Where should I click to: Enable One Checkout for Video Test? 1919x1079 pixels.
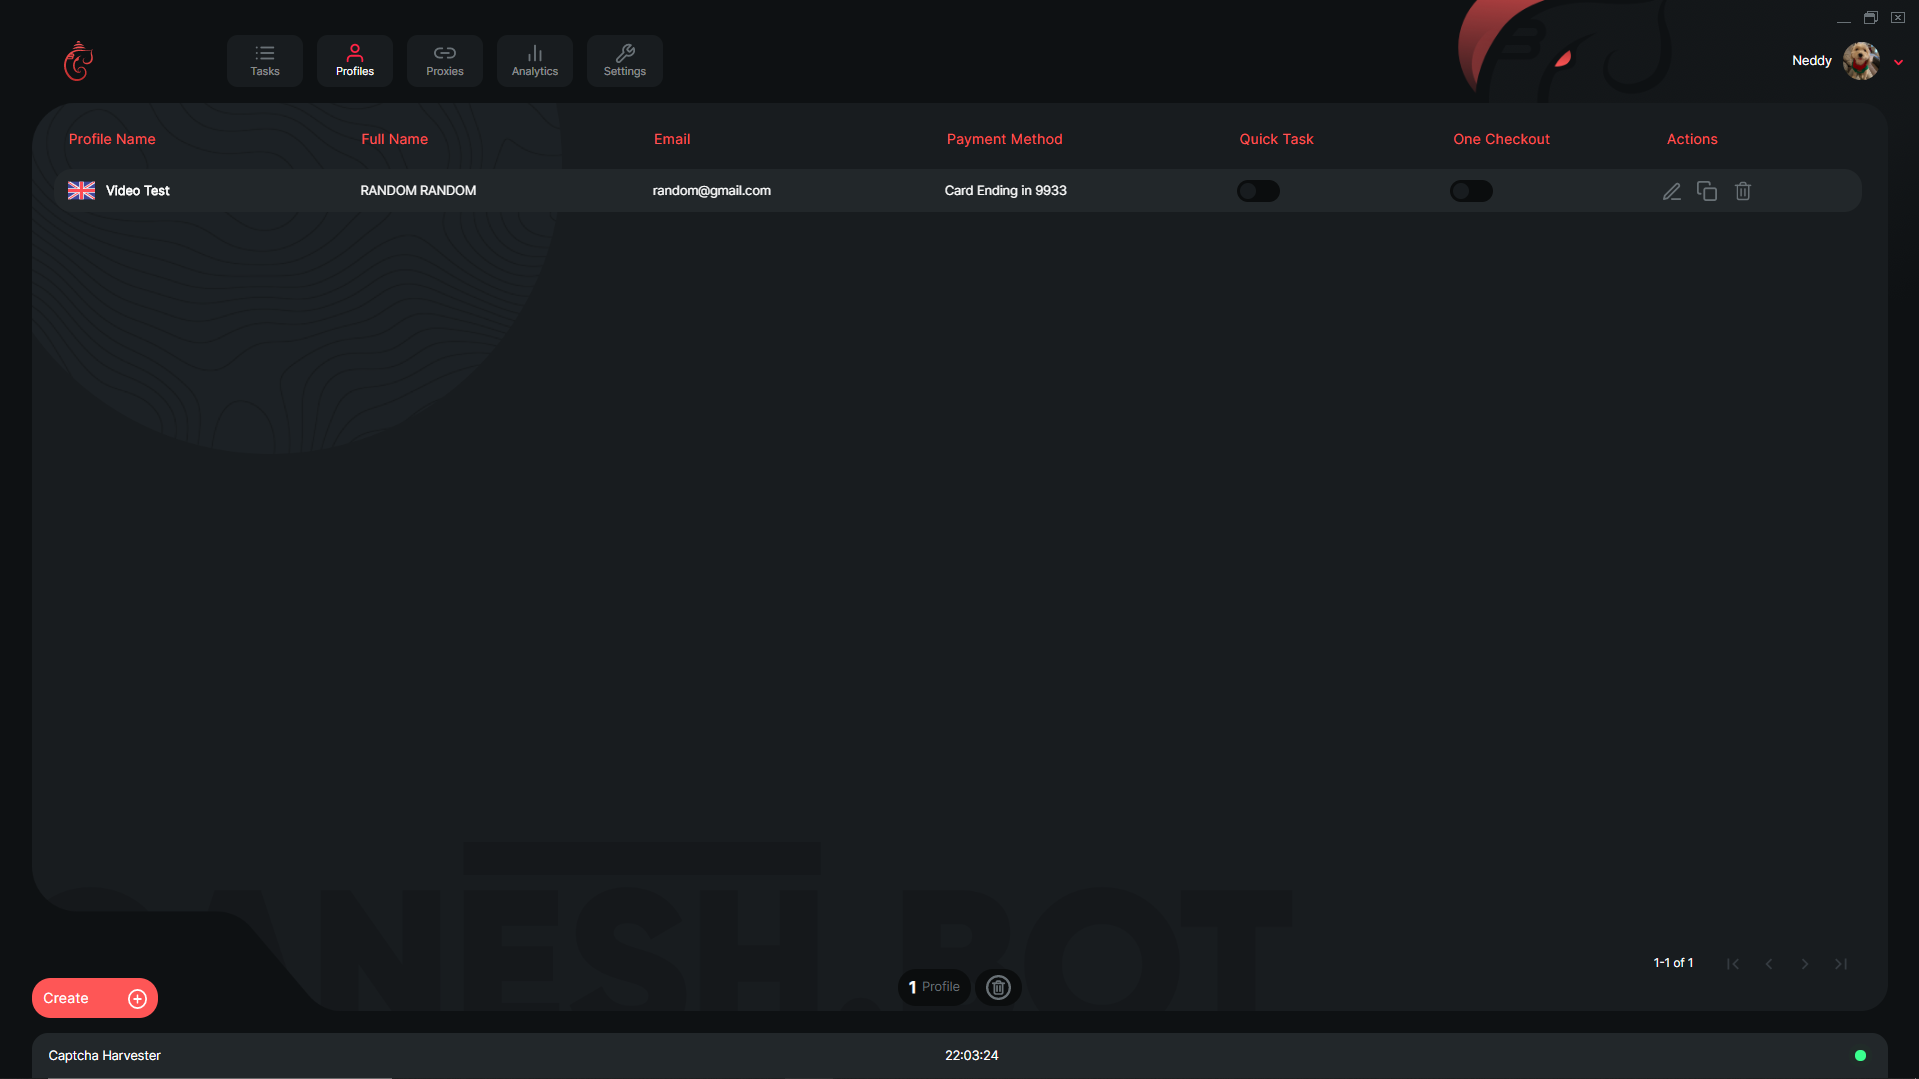pyautogui.click(x=1471, y=191)
